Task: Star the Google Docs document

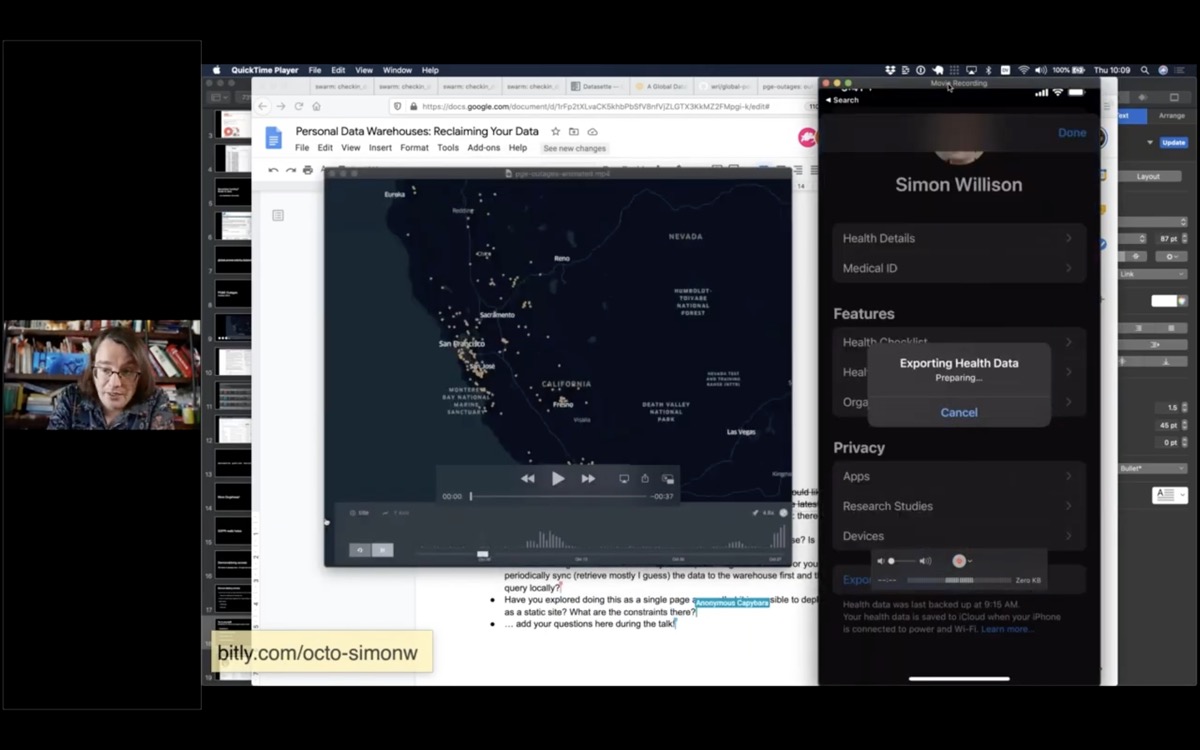Action: click(556, 131)
